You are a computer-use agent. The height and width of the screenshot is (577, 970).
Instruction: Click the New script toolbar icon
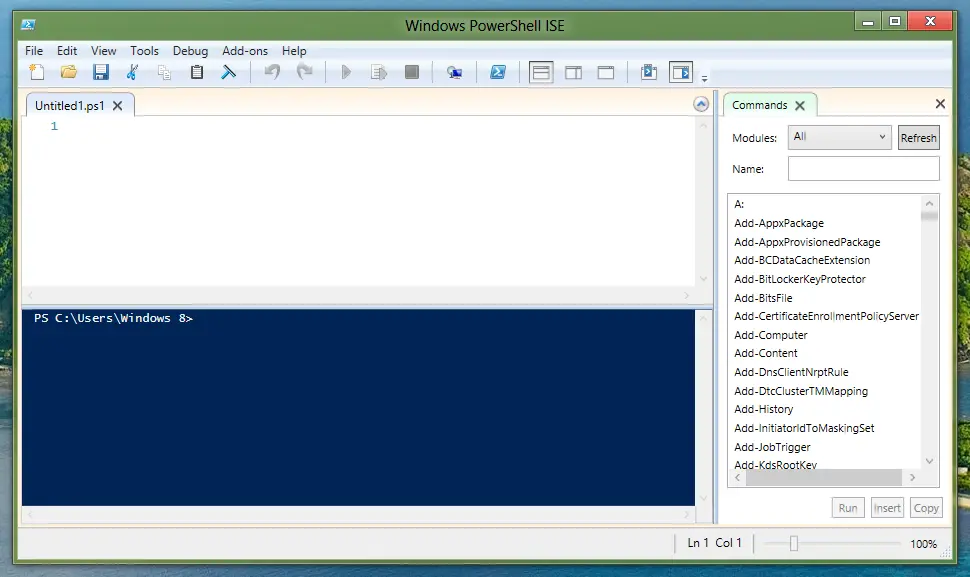(36, 72)
